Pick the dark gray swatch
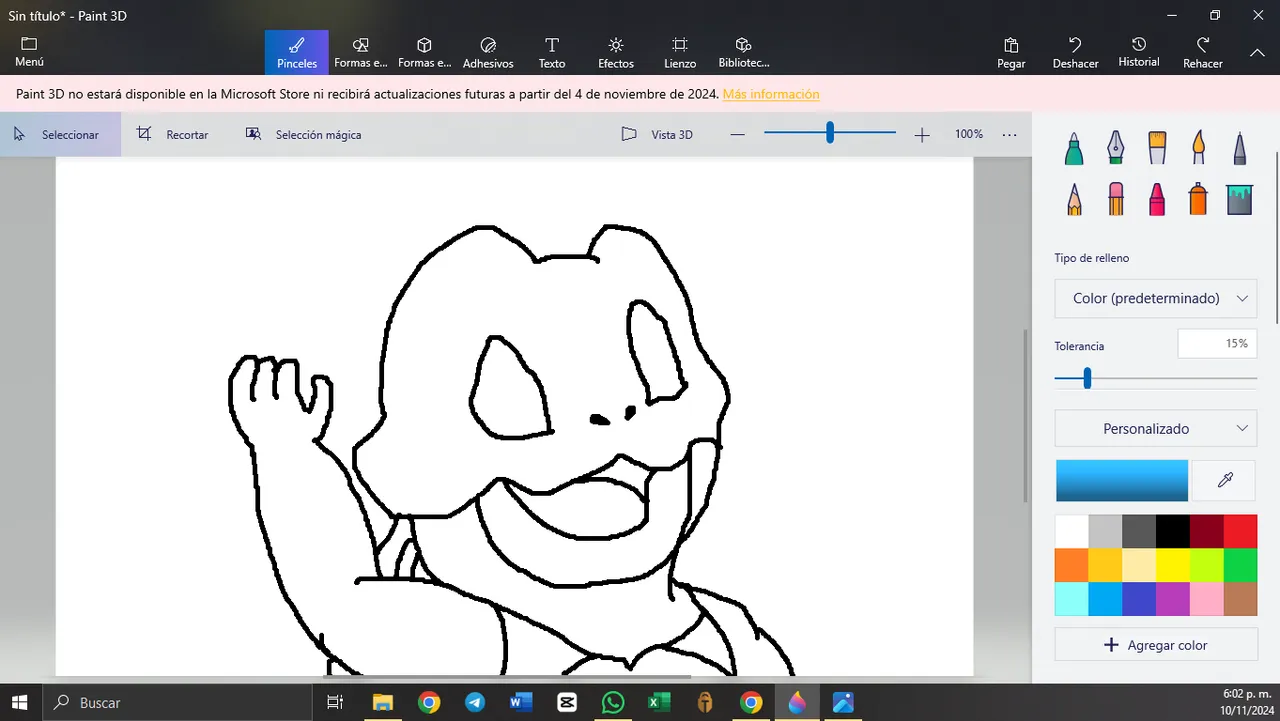 click(x=1139, y=531)
